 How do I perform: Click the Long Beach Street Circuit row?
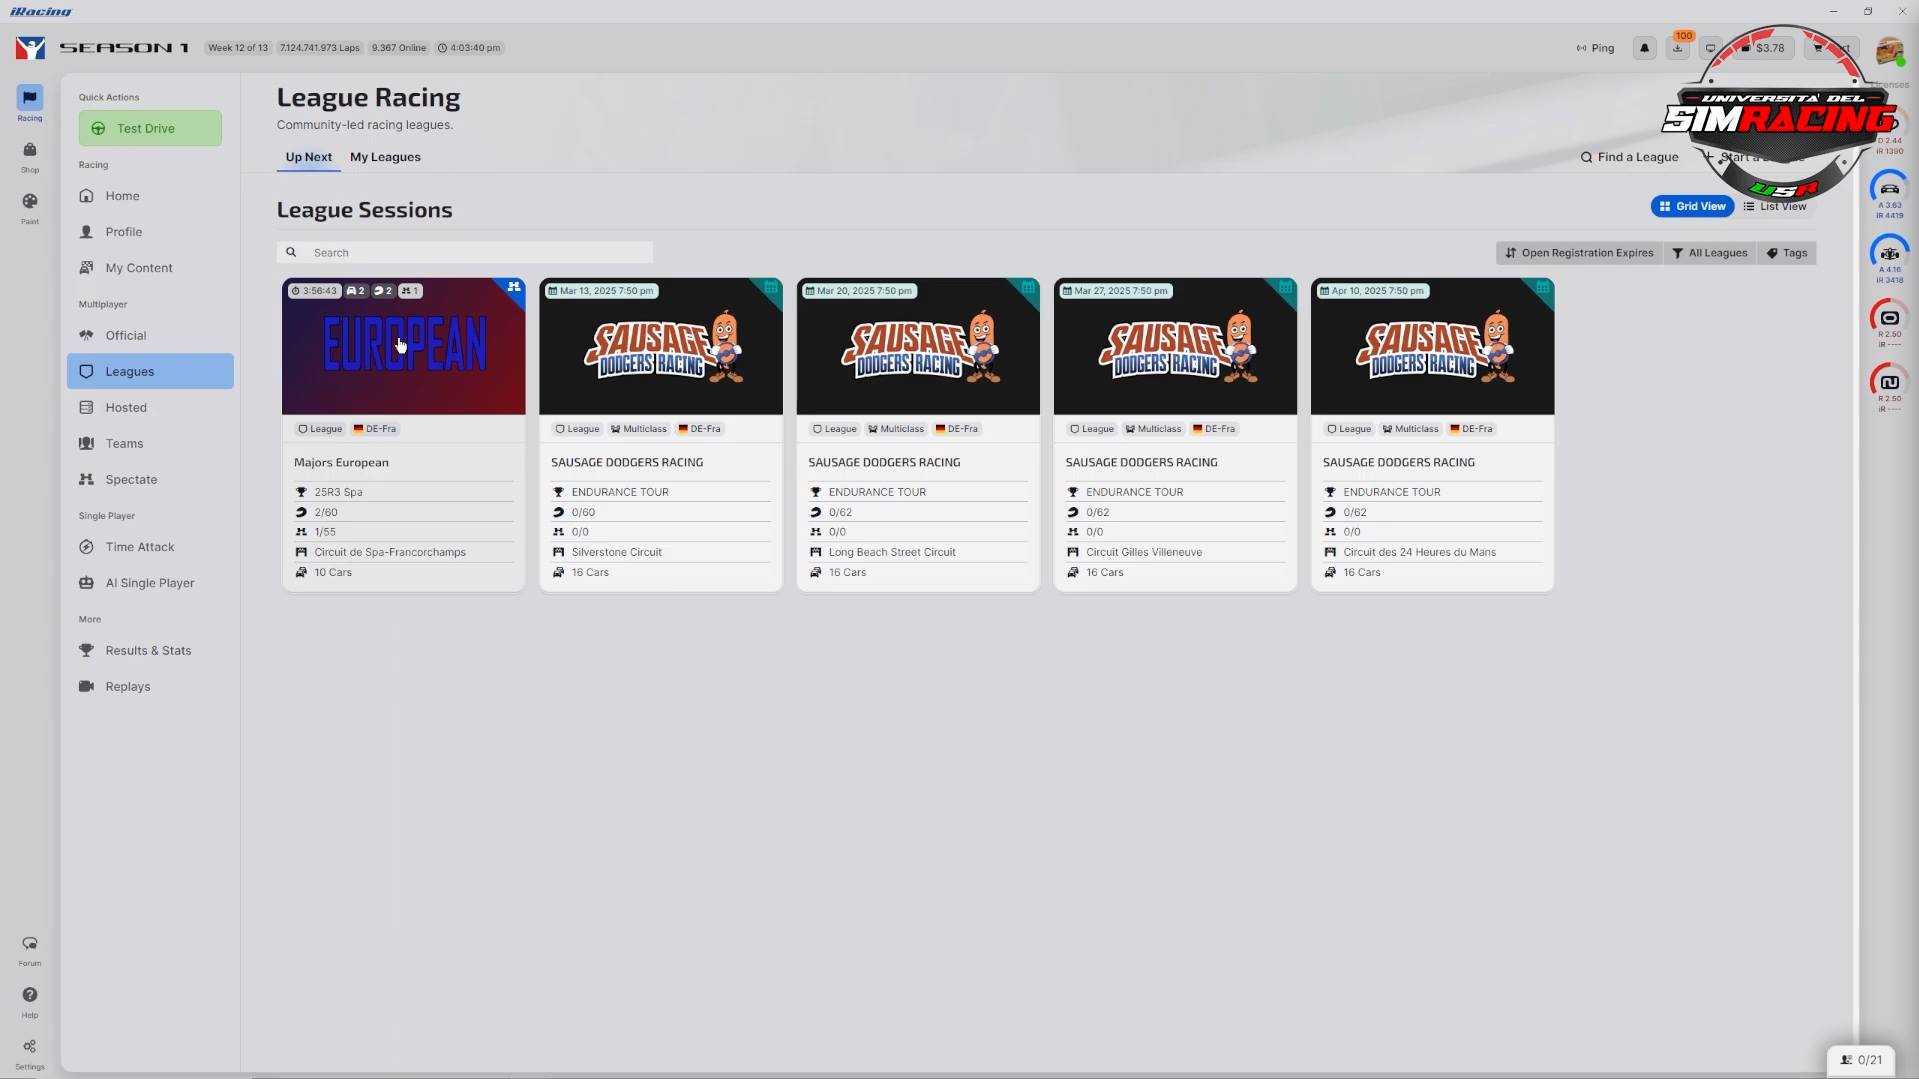917,552
